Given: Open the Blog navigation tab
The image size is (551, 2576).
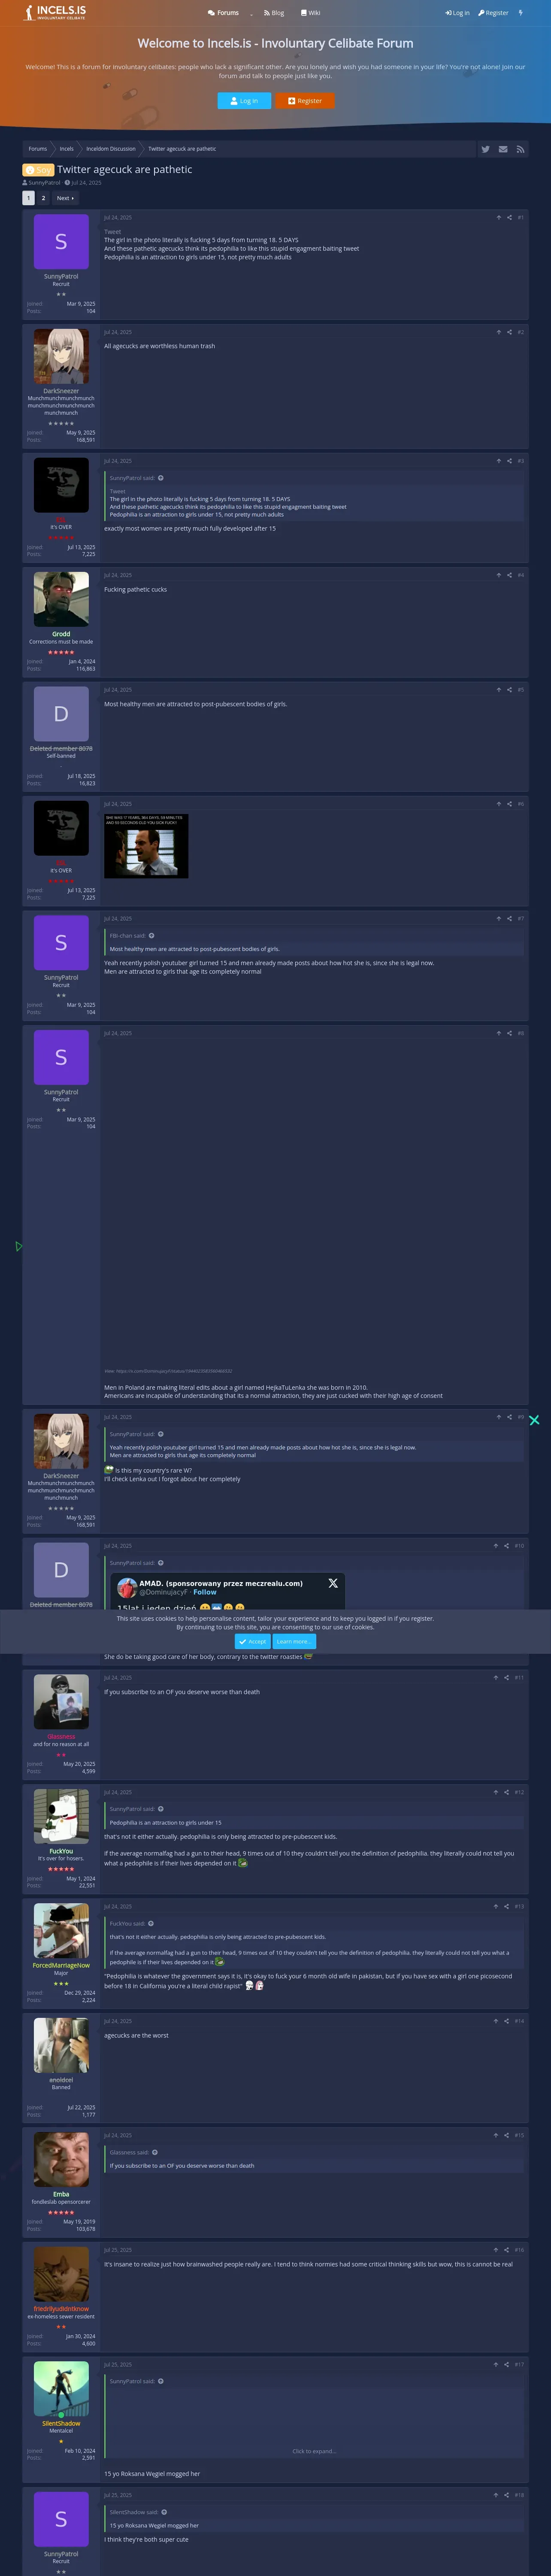Looking at the screenshot, I should click(274, 13).
